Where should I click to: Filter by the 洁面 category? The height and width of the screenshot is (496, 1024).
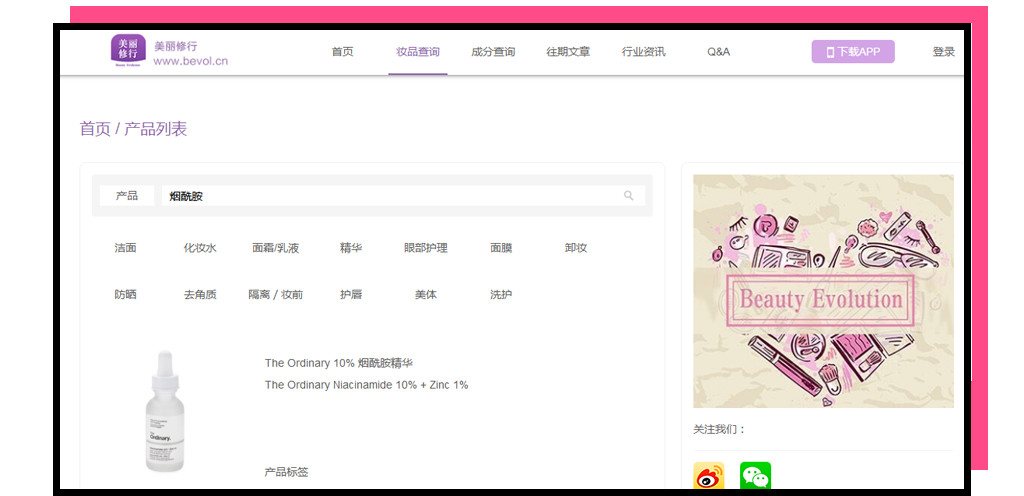pos(125,248)
